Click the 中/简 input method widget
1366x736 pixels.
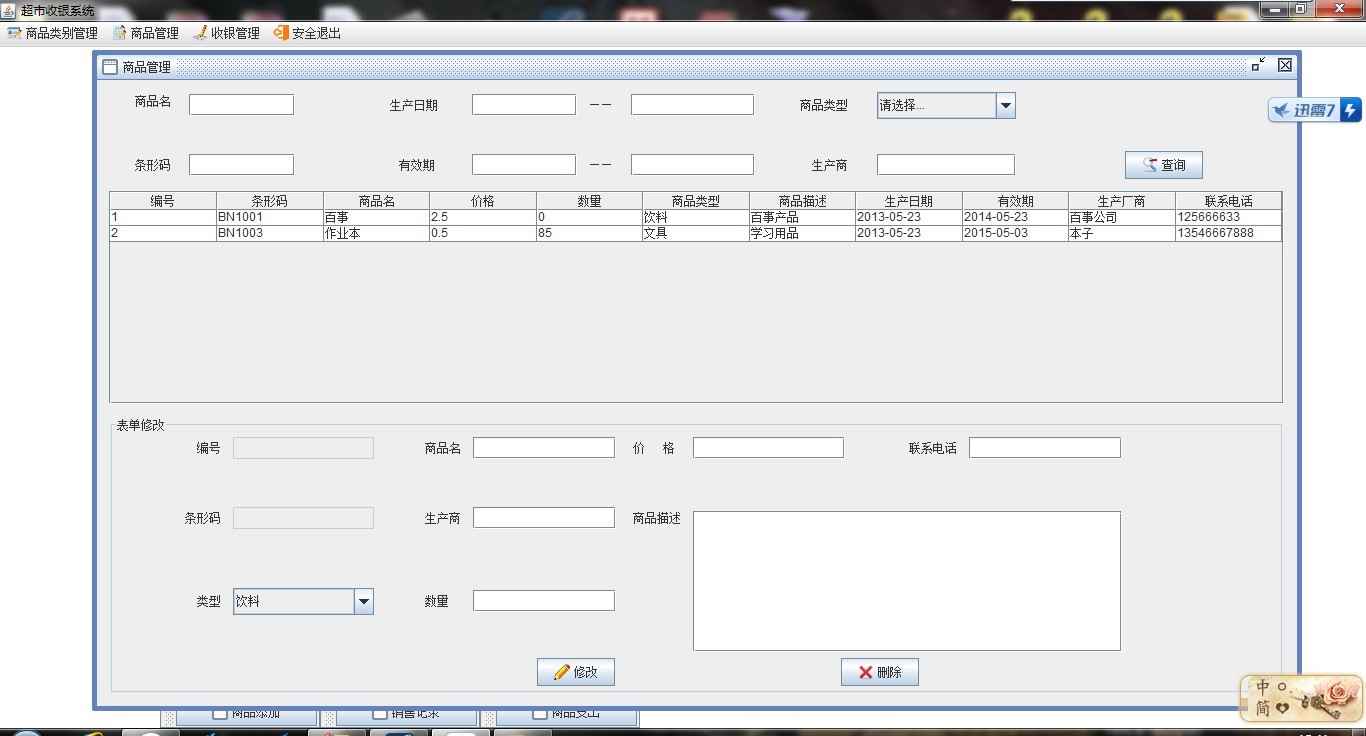(x=1301, y=698)
